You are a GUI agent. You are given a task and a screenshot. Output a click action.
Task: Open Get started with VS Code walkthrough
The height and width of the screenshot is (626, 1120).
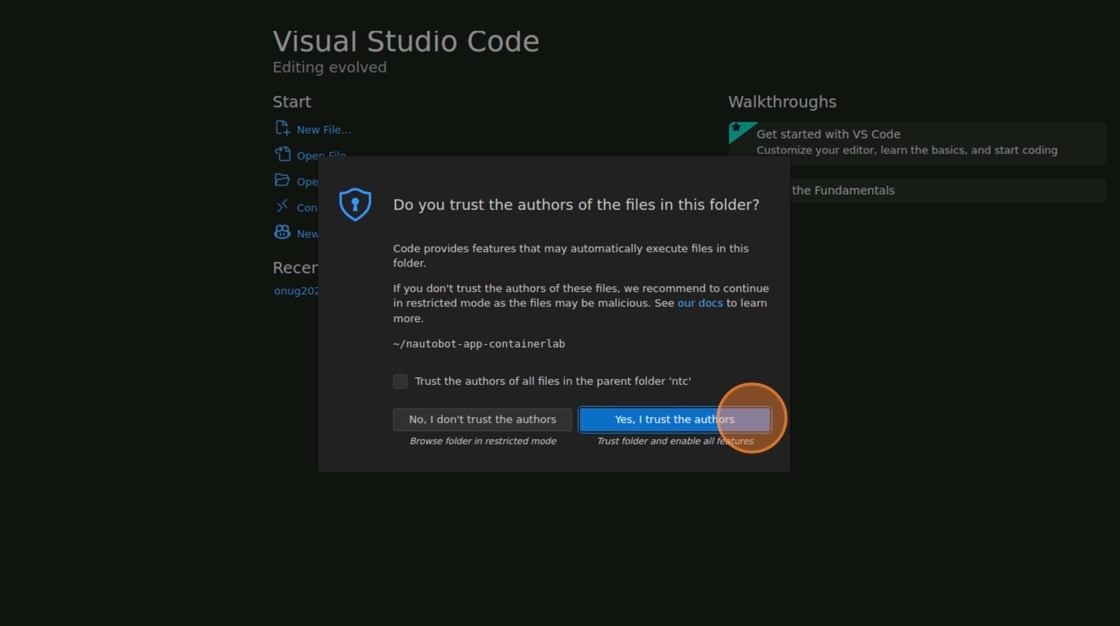917,142
